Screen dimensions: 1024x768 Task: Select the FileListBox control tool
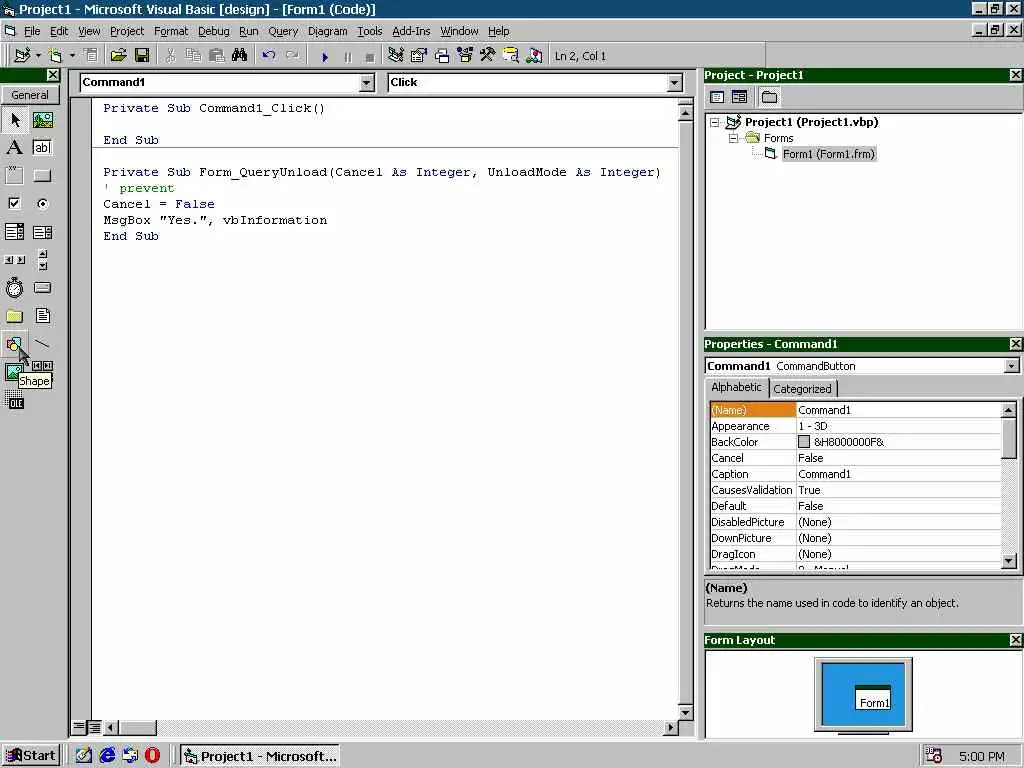click(x=42, y=316)
